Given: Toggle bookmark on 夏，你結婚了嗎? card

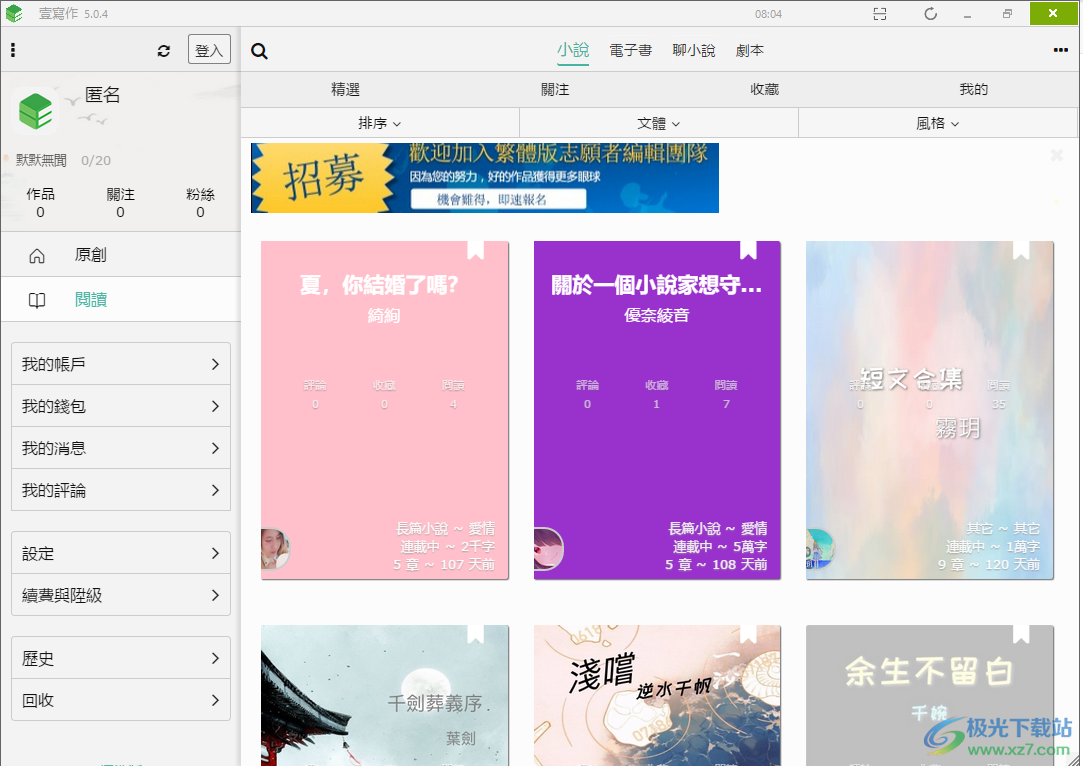Looking at the screenshot, I should pyautogui.click(x=475, y=250).
